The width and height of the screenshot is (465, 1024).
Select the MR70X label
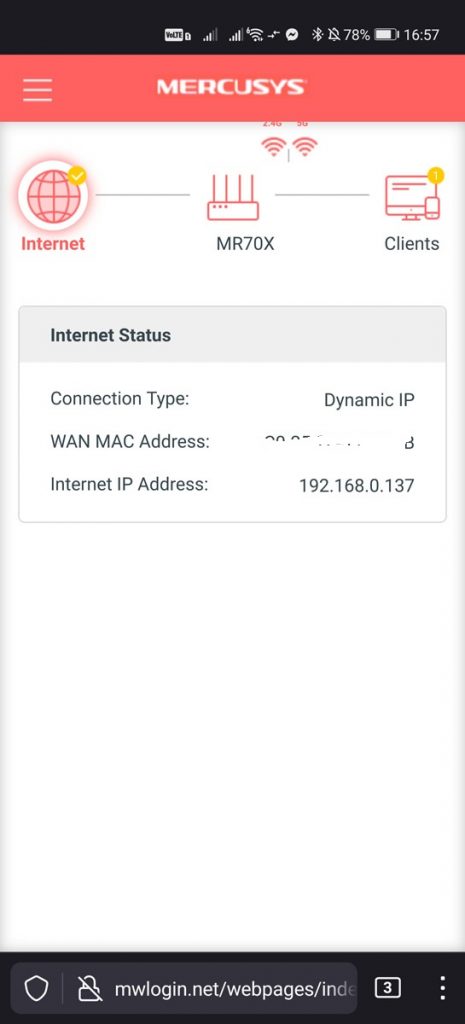click(x=246, y=244)
